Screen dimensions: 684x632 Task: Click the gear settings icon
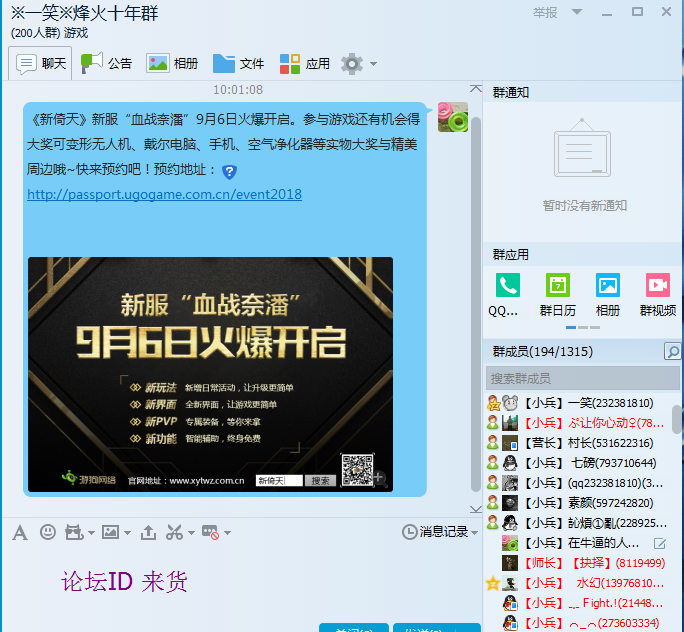(x=352, y=64)
